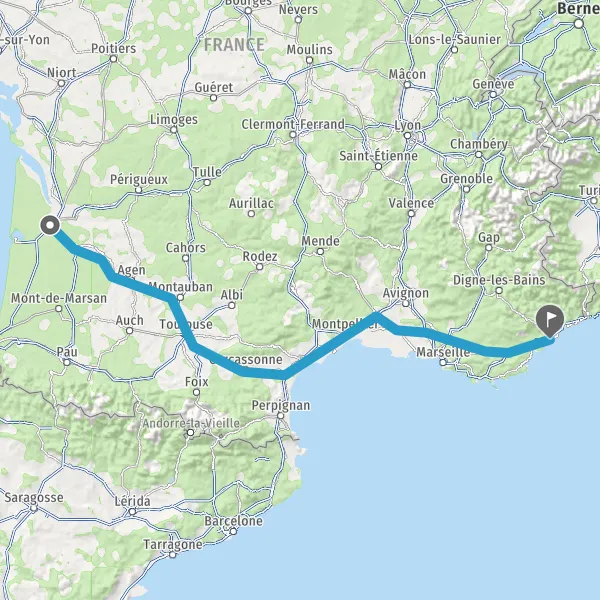Image resolution: width=600 pixels, height=600 pixels.
Task: Click the Barcelone city marker
Action: [233, 531]
